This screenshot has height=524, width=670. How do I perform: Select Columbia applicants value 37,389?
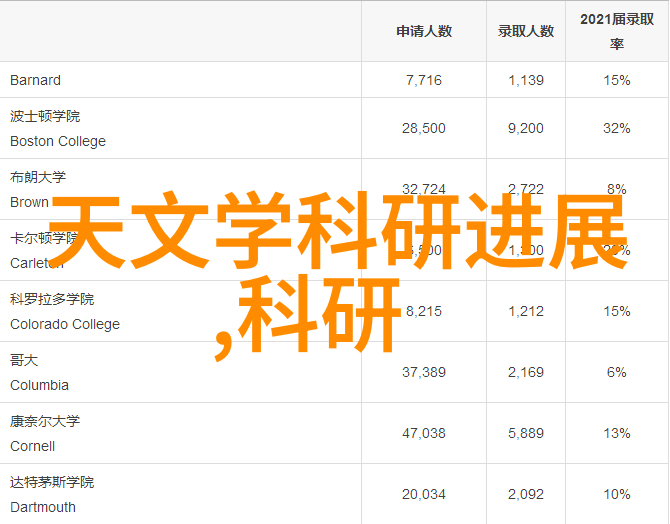(x=424, y=372)
